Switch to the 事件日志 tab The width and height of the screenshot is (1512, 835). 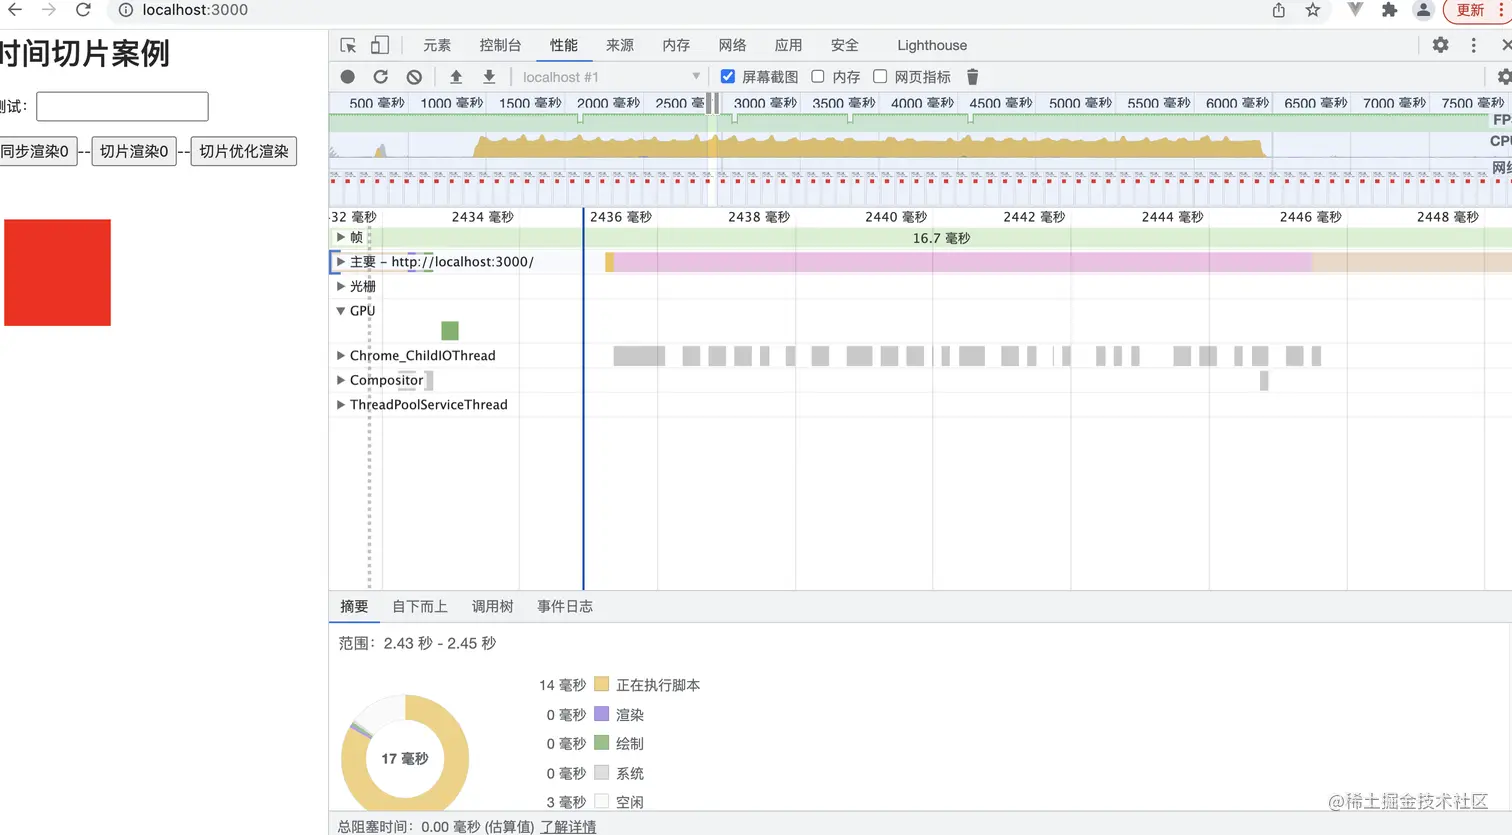point(565,607)
